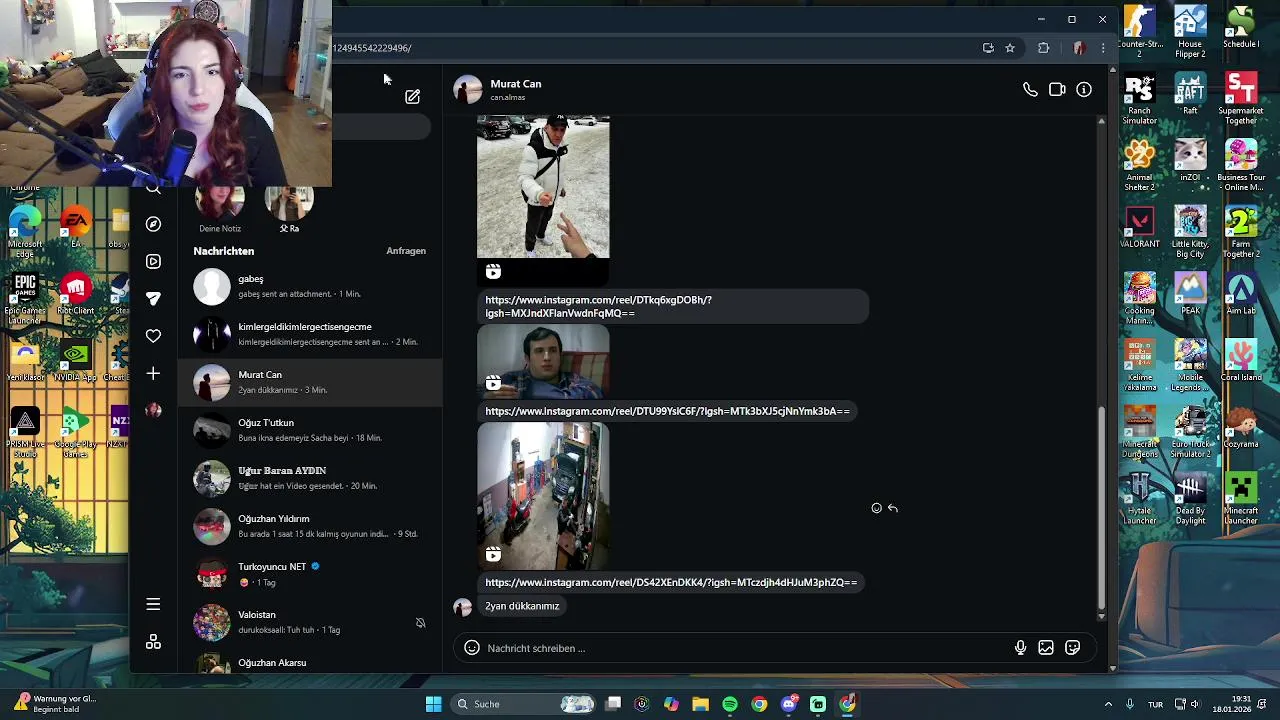Open reel link DS42XEnDKK4
This screenshot has width=1280, height=720.
coord(671,582)
